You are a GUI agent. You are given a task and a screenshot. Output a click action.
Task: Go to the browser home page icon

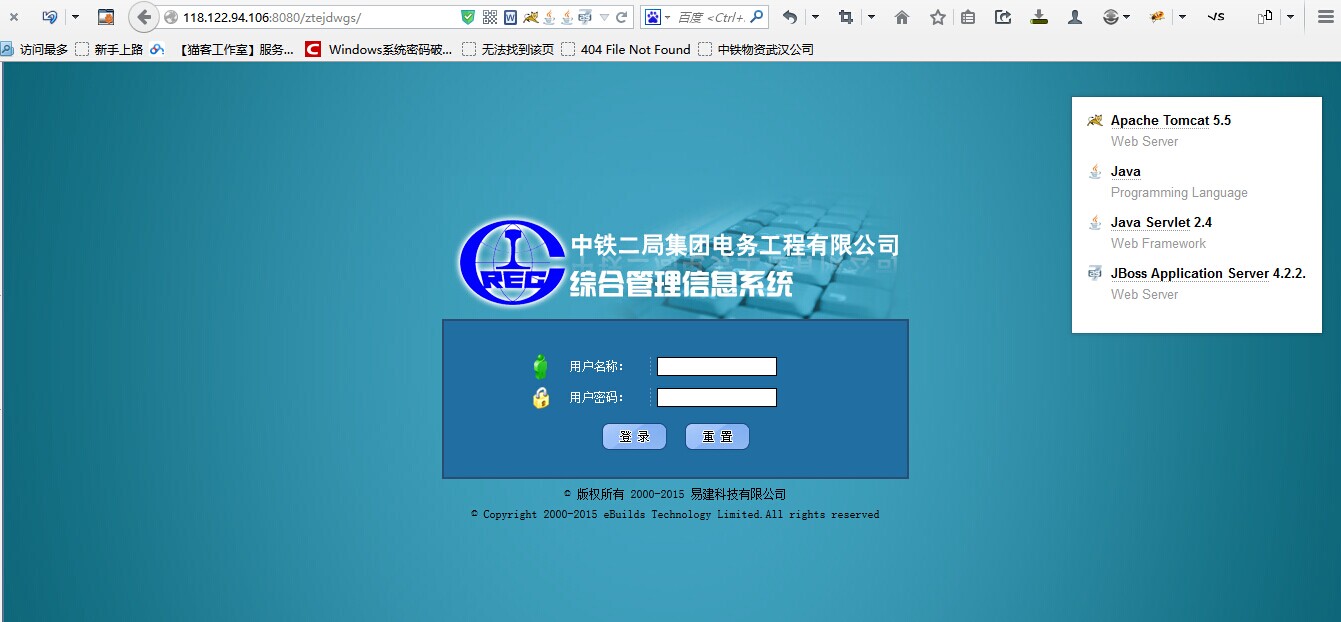pyautogui.click(x=902, y=17)
